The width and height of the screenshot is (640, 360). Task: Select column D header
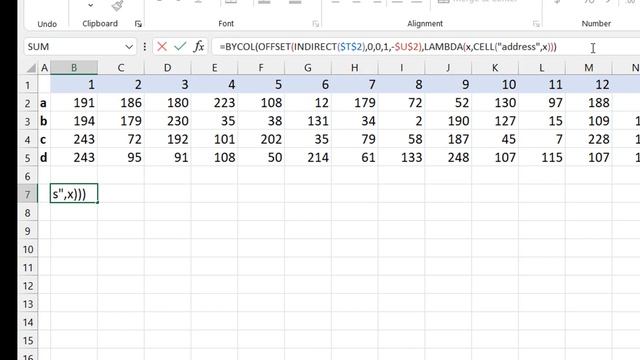pos(167,68)
